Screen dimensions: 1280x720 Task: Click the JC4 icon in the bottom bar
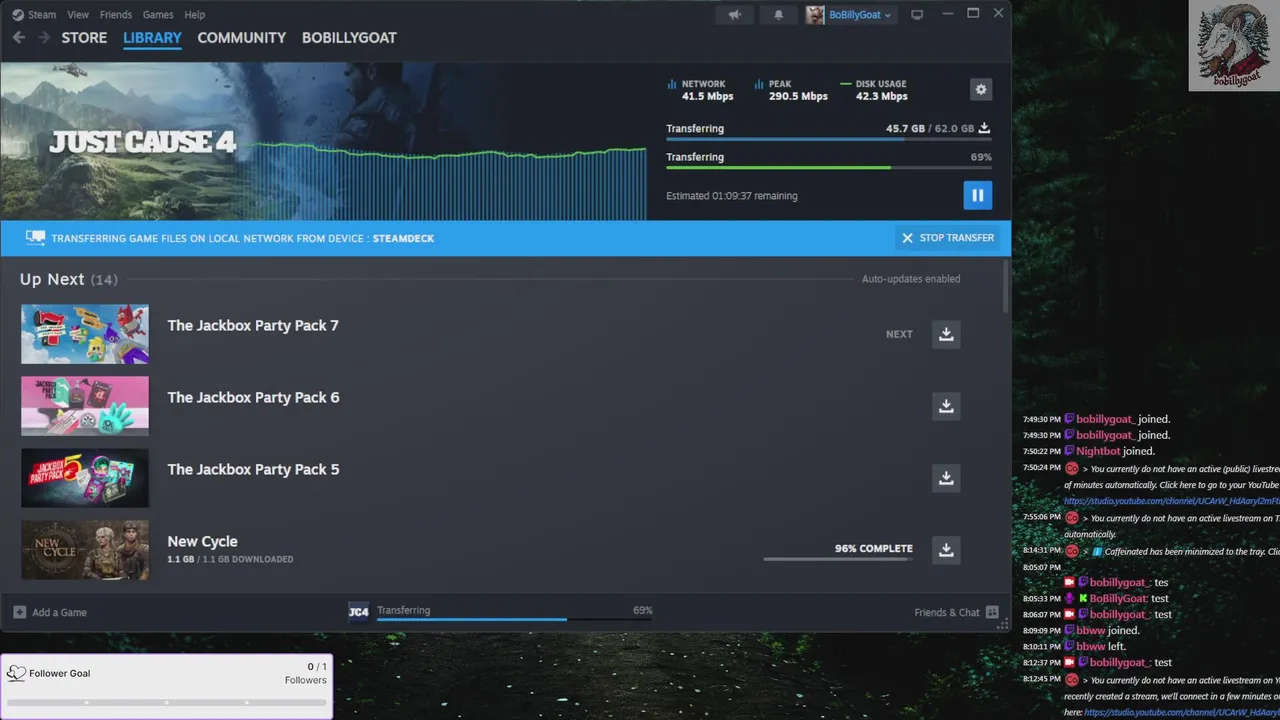pos(358,612)
